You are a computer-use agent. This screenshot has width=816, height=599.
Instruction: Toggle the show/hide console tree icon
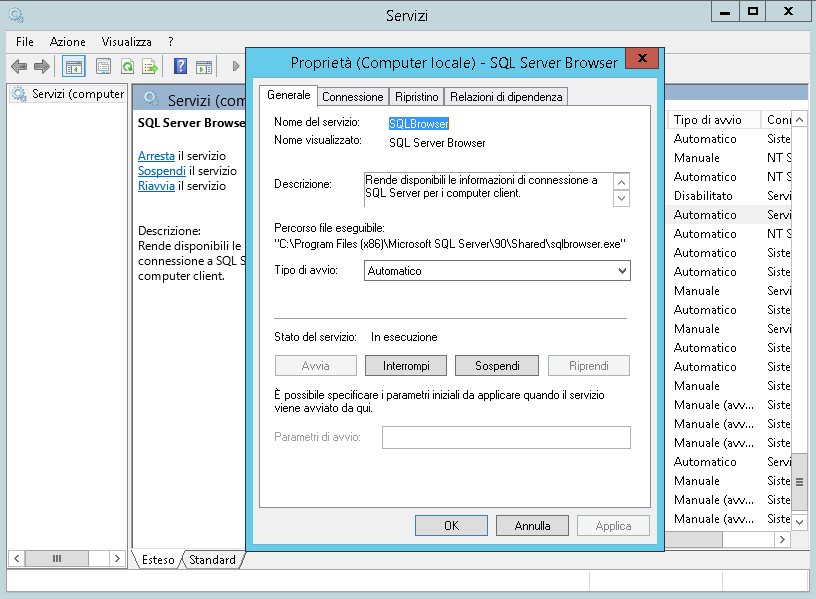[x=73, y=67]
